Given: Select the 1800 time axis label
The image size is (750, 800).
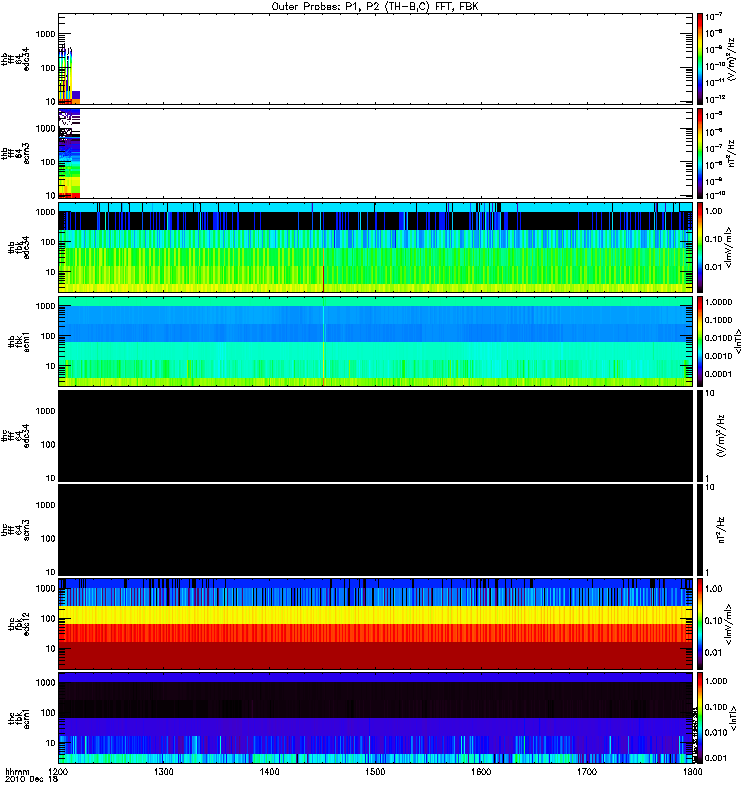Looking at the screenshot, I should pos(692,771).
